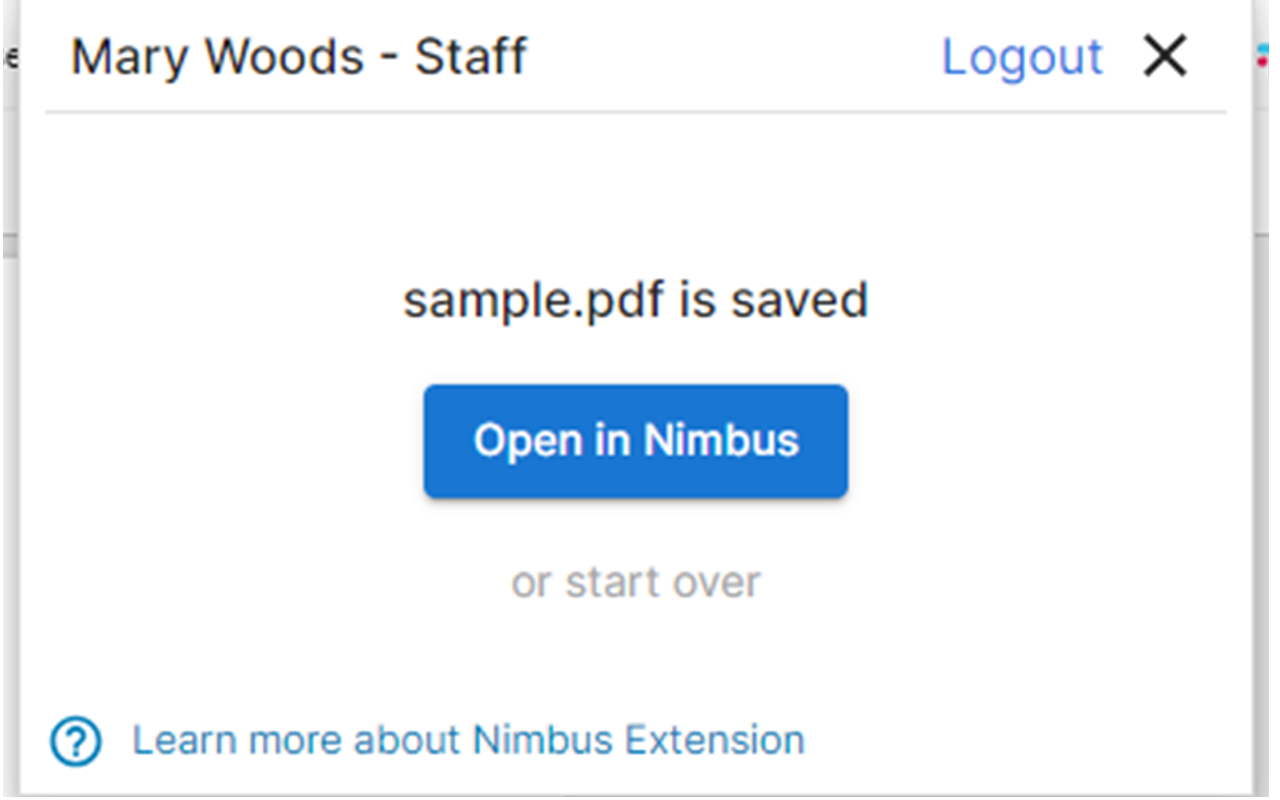Select the circled help icon near bottom left

[74, 740]
